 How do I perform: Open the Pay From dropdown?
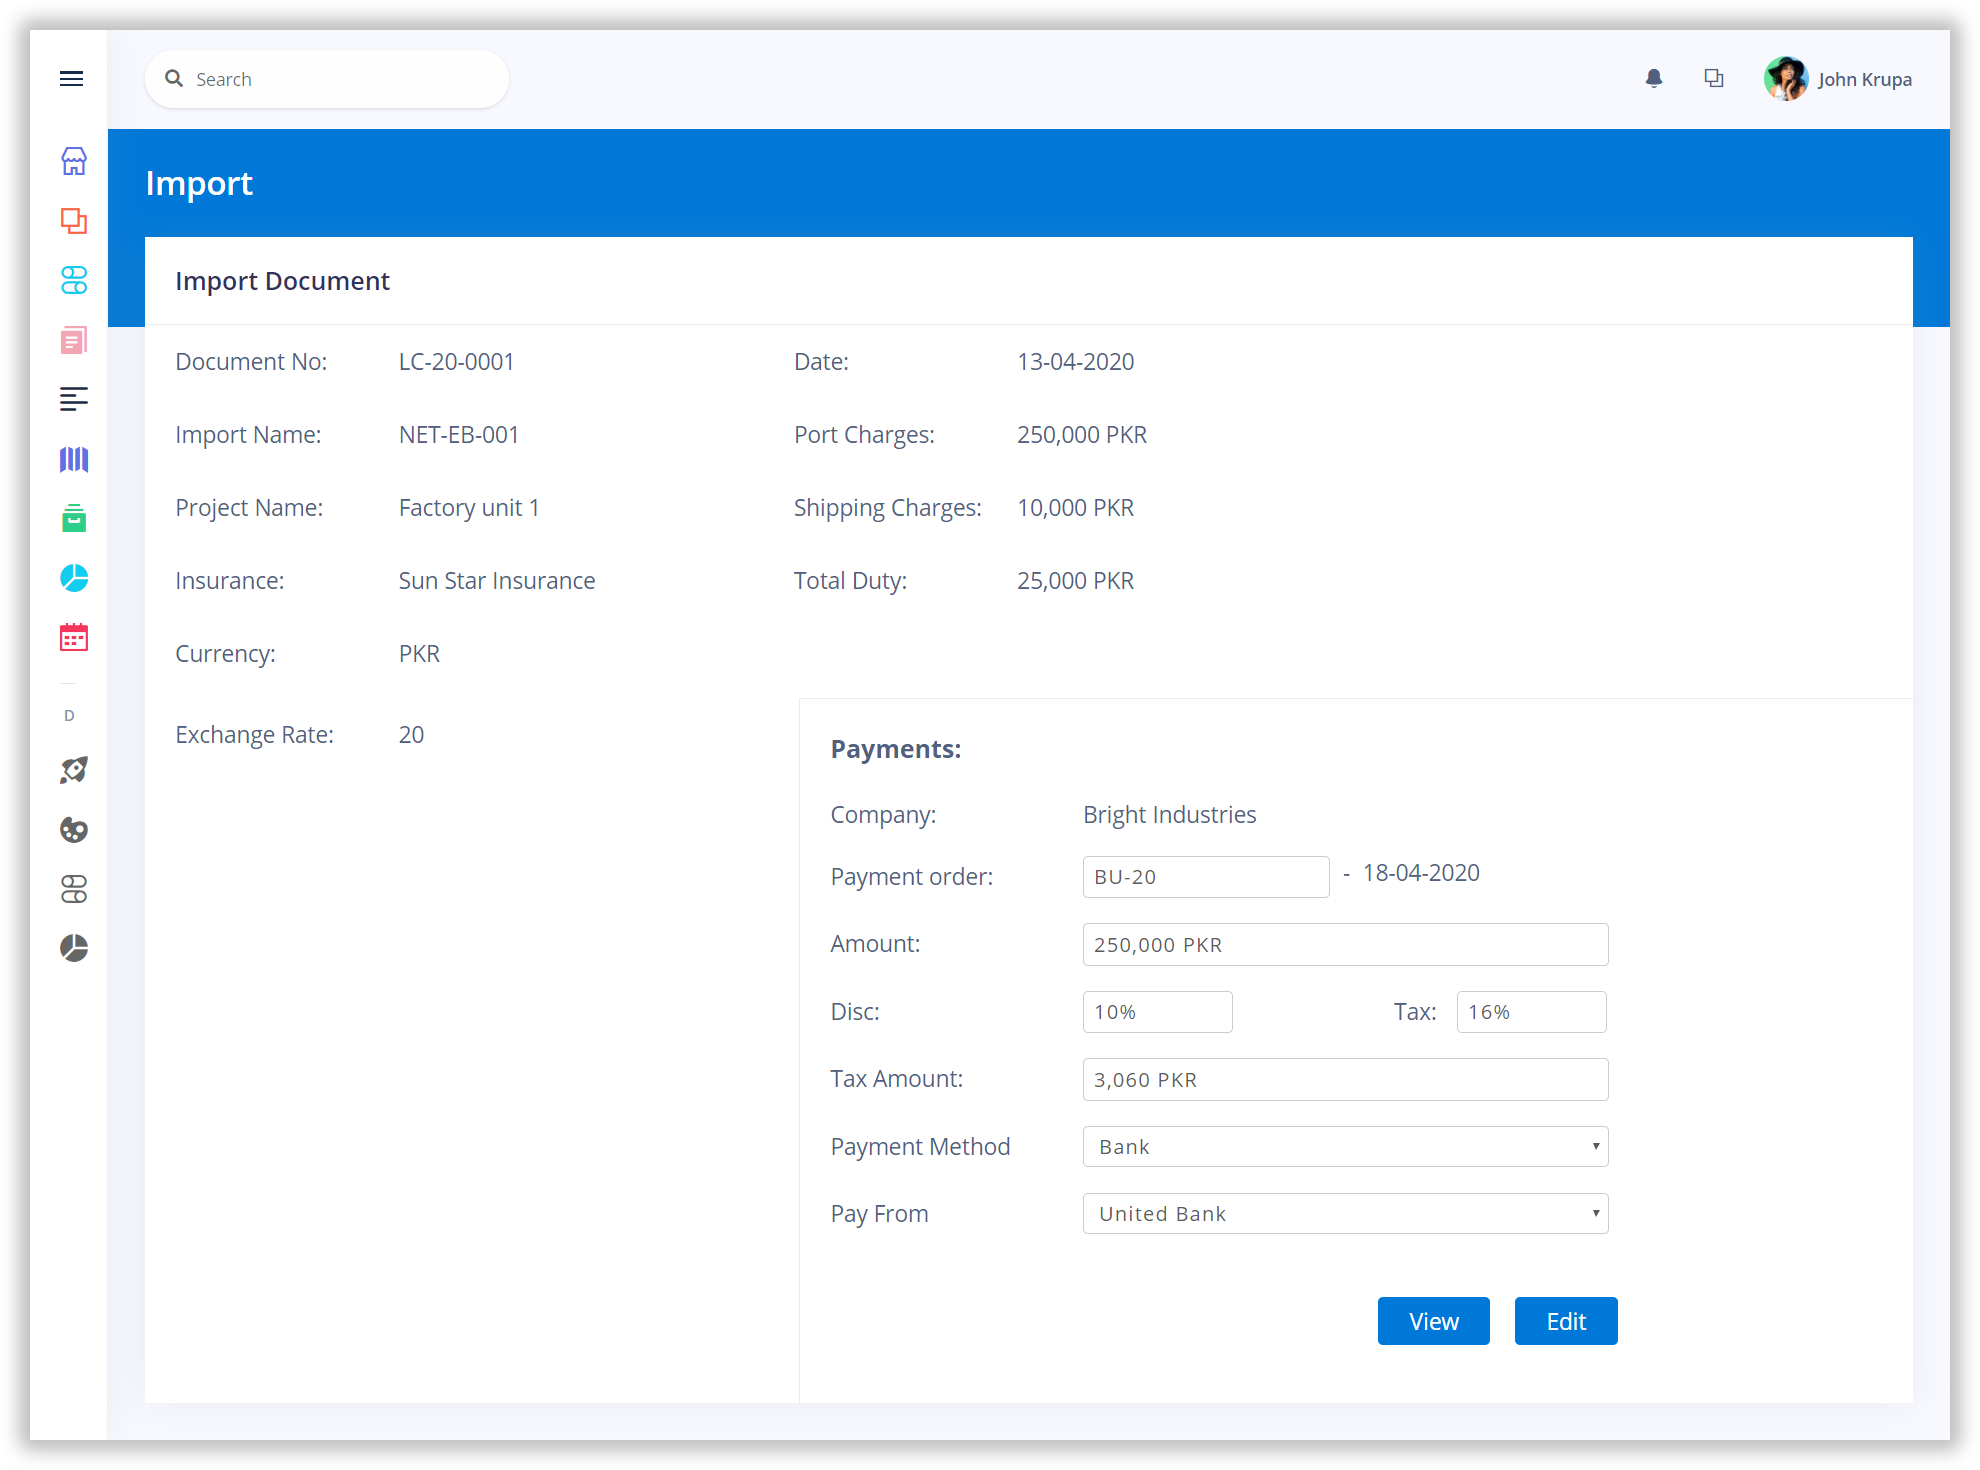tap(1345, 1214)
